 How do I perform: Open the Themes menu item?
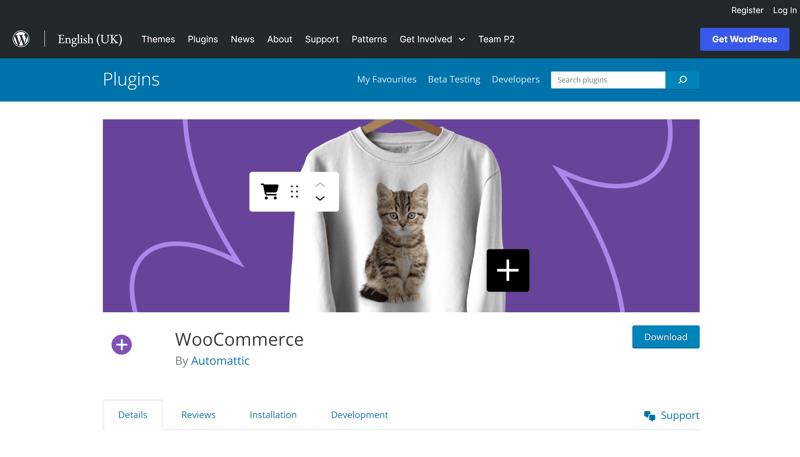(x=158, y=39)
